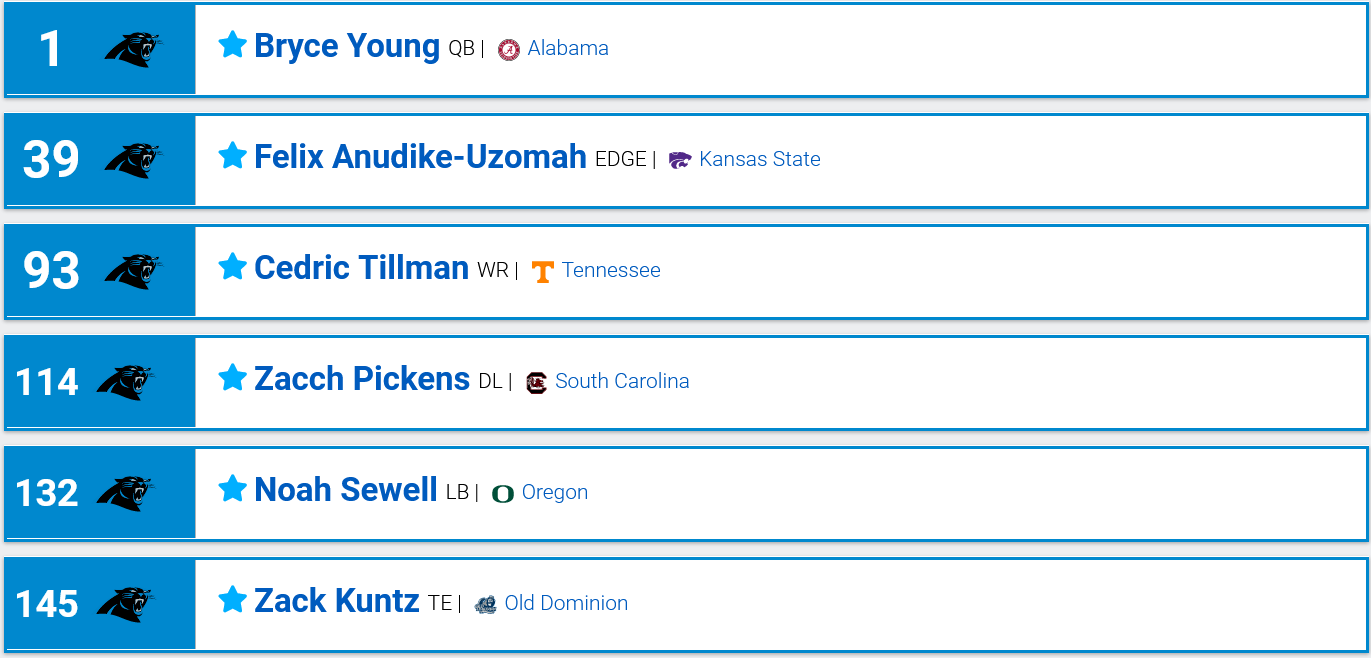This screenshot has width=1371, height=658.
Task: Click the Alabama crimson logo icon
Action: click(x=509, y=49)
